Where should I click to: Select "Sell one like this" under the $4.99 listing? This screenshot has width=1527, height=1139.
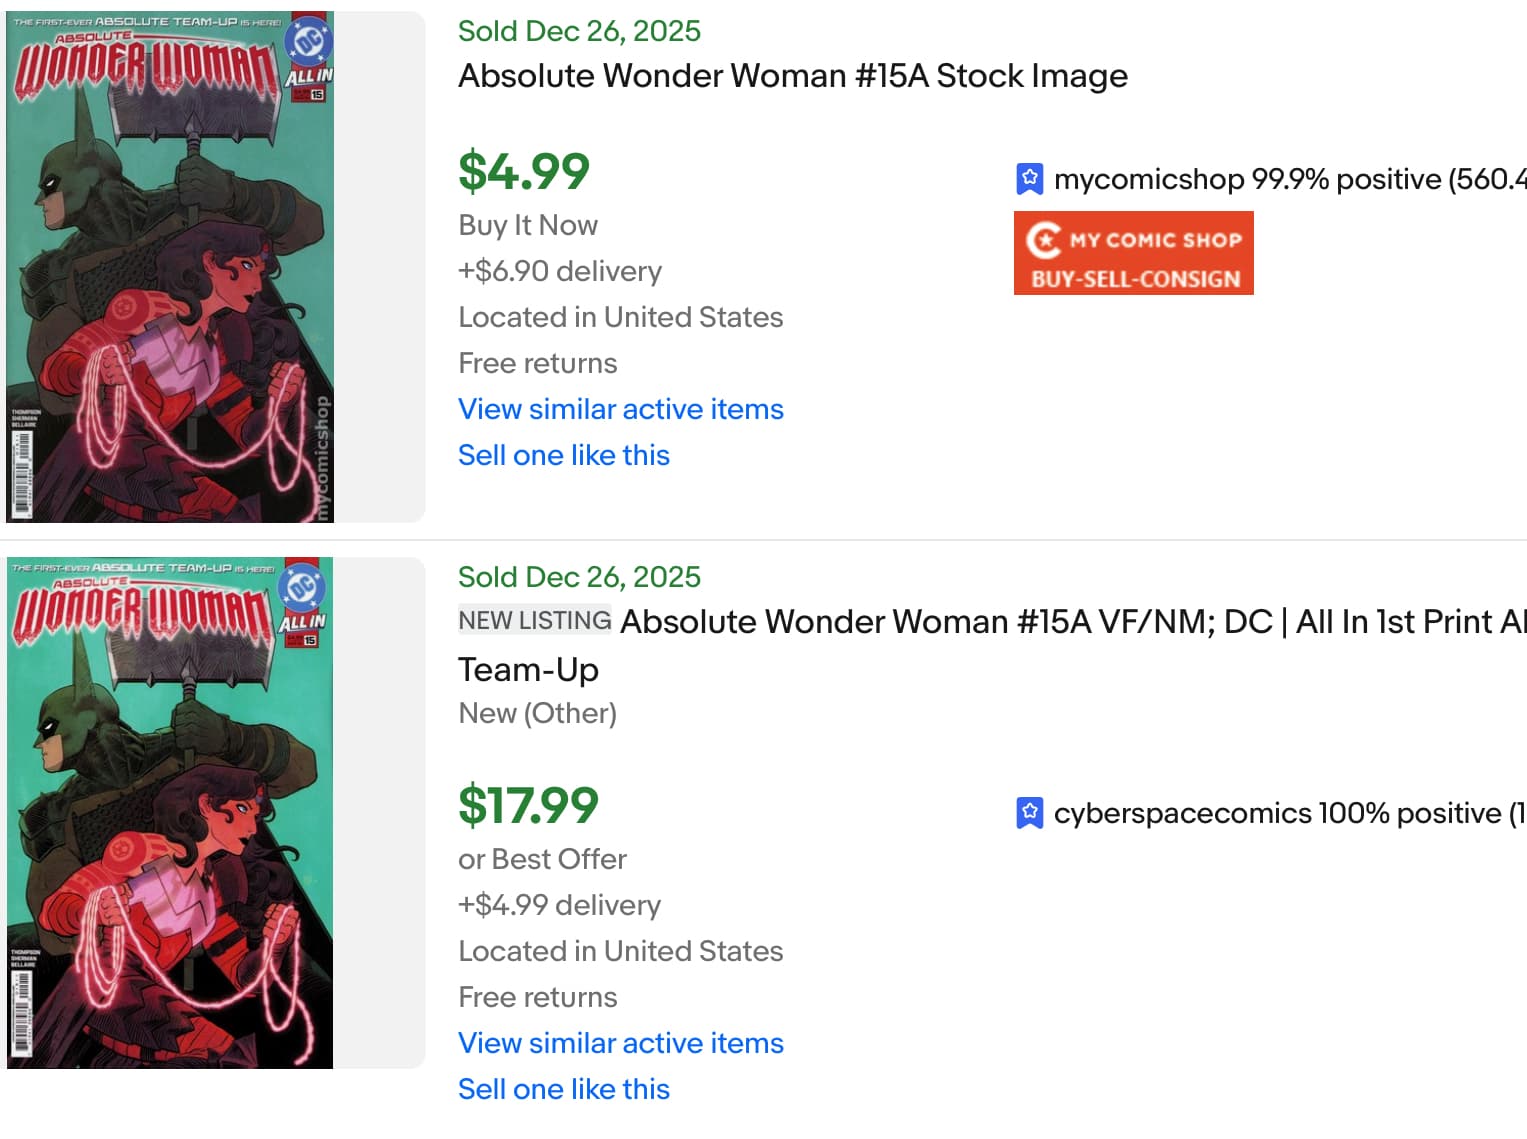click(563, 455)
